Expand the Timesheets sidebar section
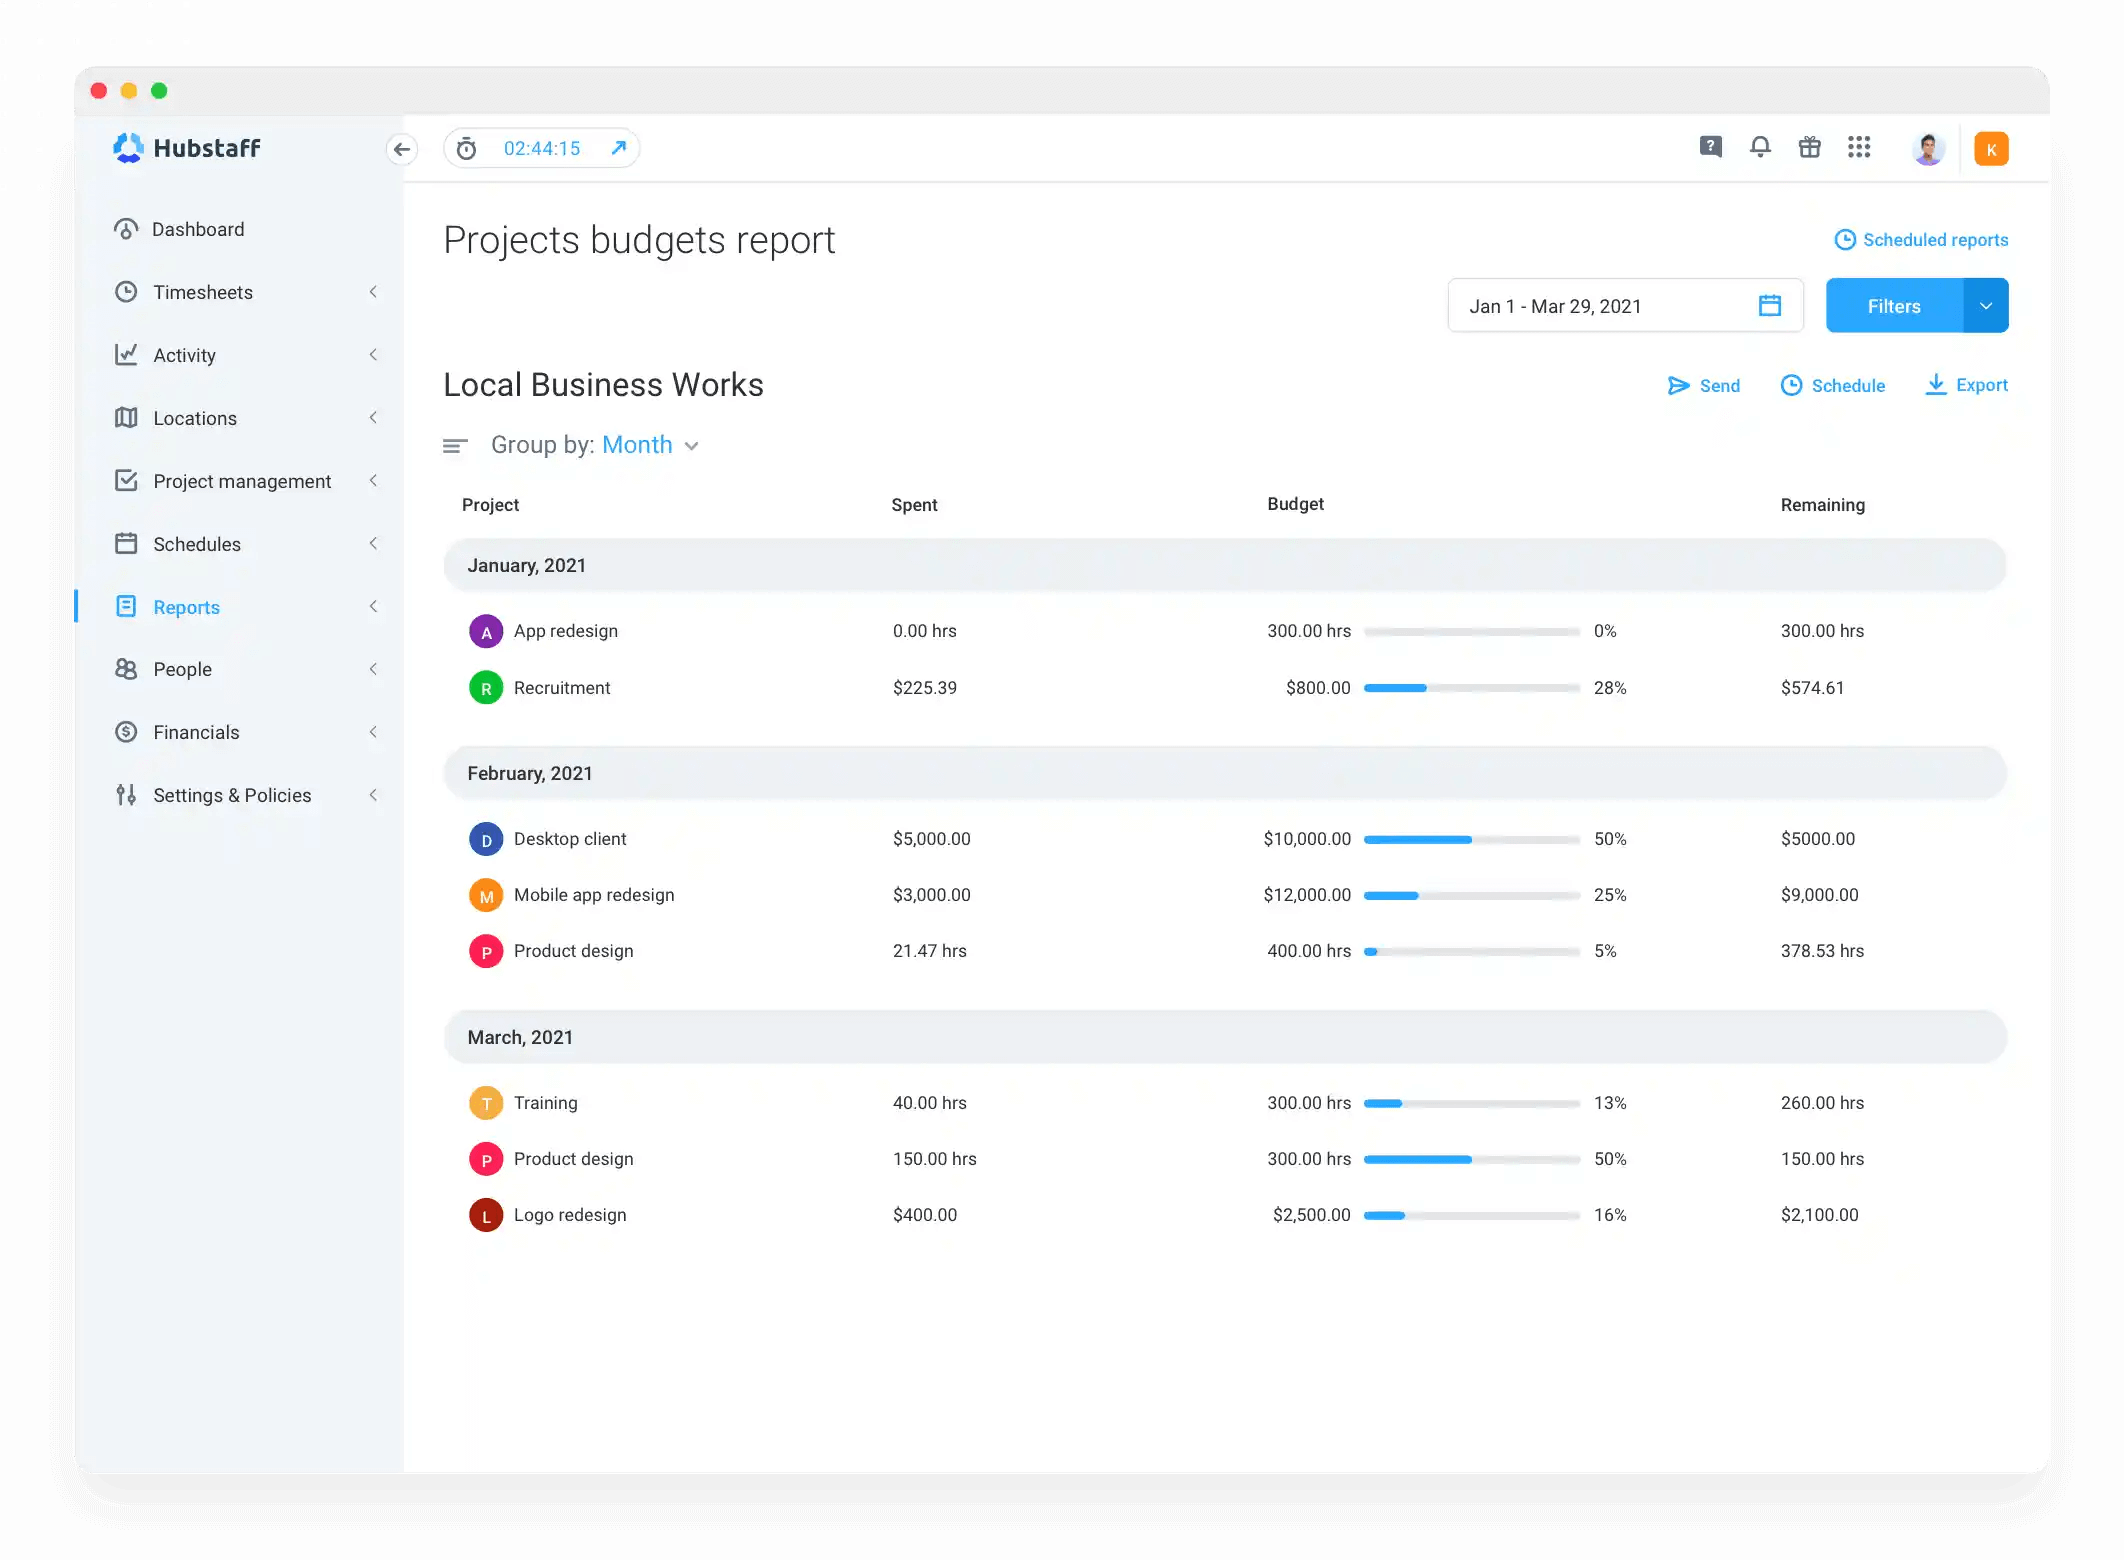The image size is (2124, 1560). coord(373,292)
